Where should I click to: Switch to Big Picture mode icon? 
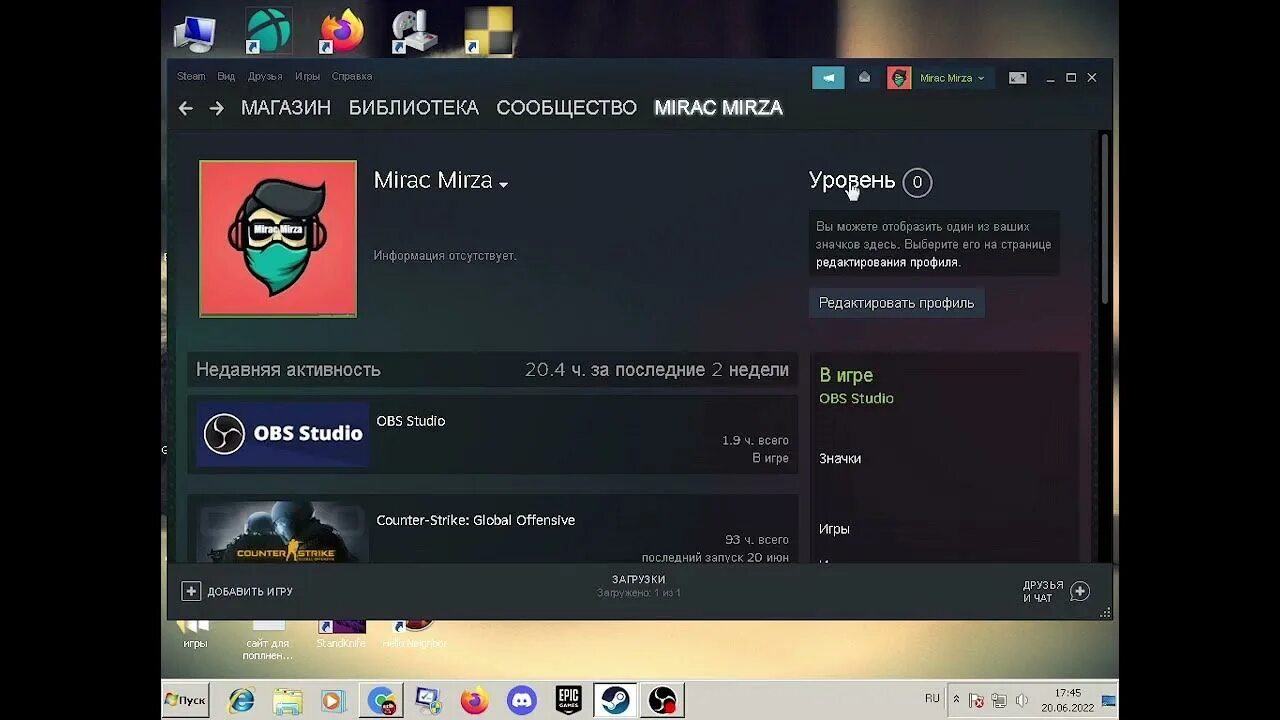click(x=1018, y=78)
